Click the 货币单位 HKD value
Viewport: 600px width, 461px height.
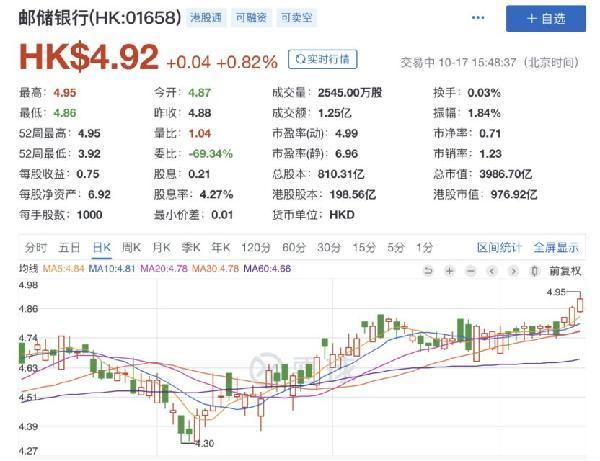342,215
